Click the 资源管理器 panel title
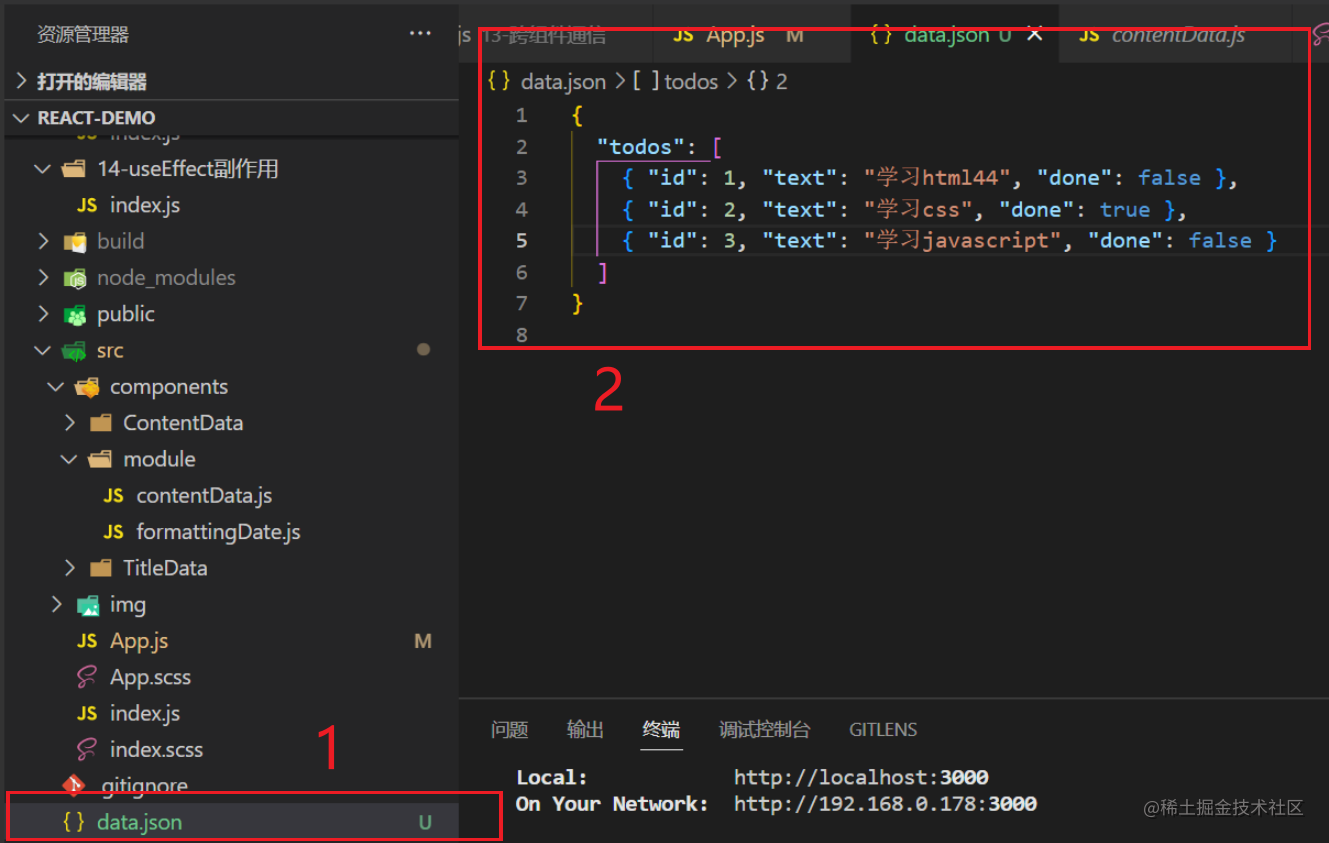The height and width of the screenshot is (843, 1329). 83,34
